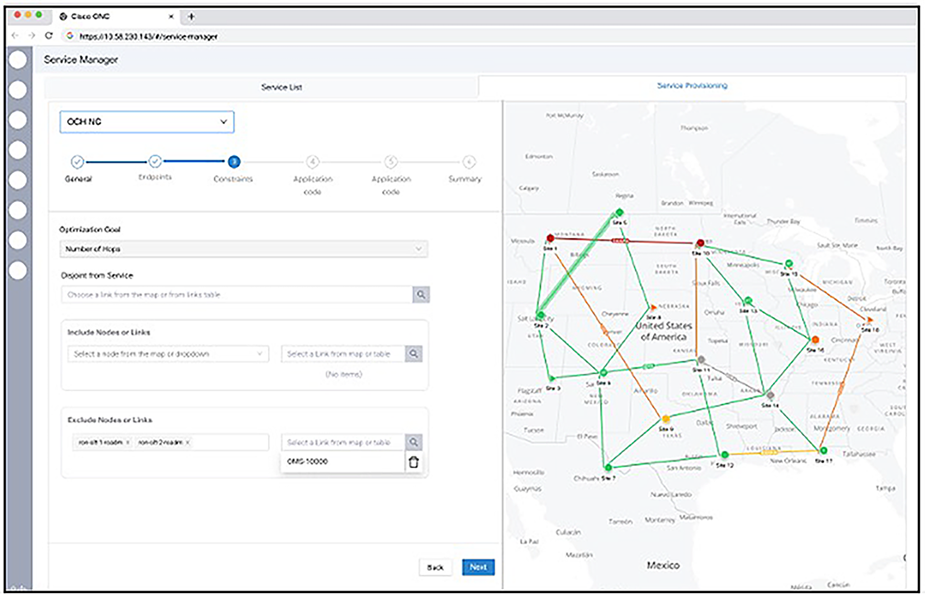Viewport: 925px width, 598px height.
Task: Select the green Site 3 node
Action: [x=552, y=378]
